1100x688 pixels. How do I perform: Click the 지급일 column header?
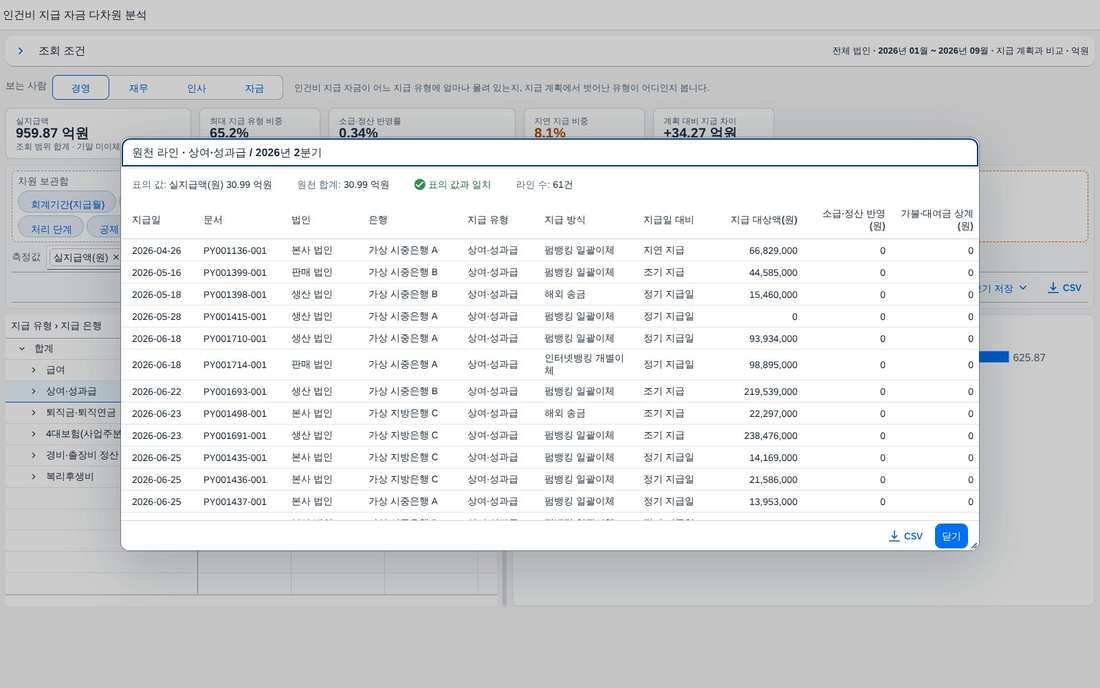click(146, 220)
